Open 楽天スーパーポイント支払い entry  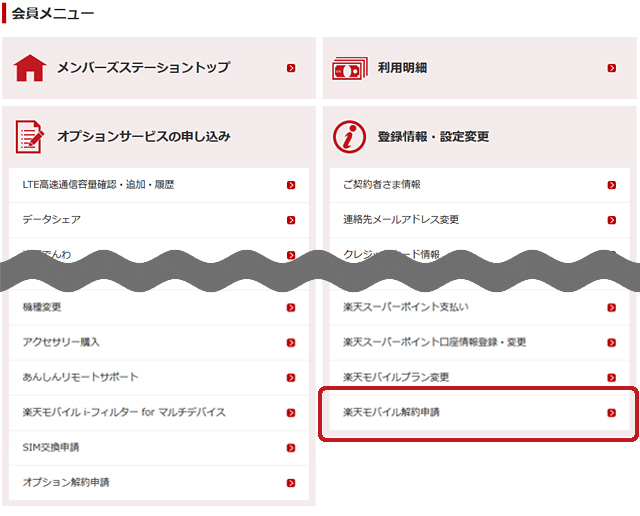click(480, 307)
